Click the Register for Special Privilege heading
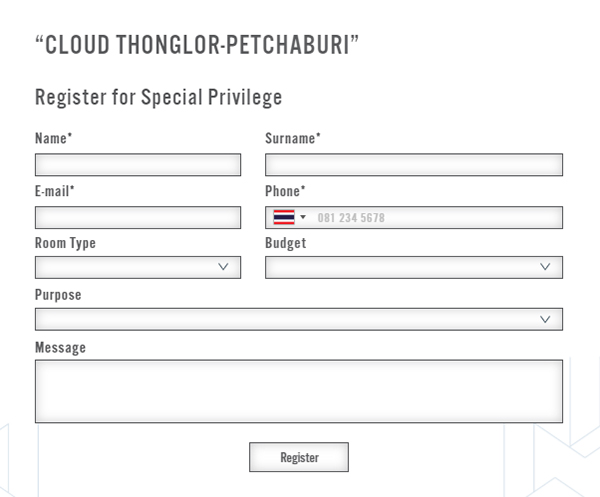Image resolution: width=600 pixels, height=497 pixels. tap(158, 97)
